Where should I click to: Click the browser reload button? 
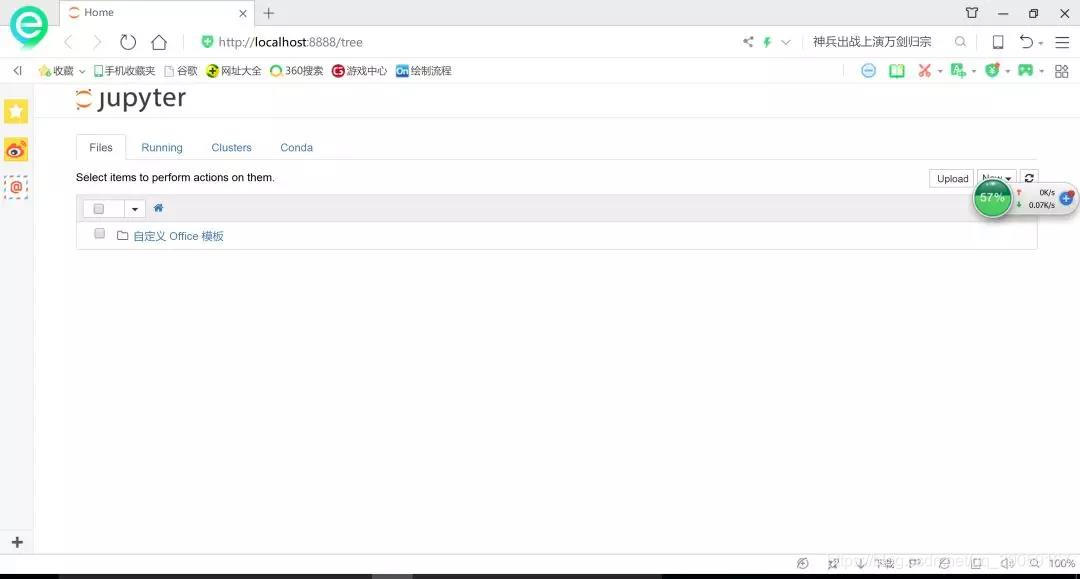tap(128, 42)
